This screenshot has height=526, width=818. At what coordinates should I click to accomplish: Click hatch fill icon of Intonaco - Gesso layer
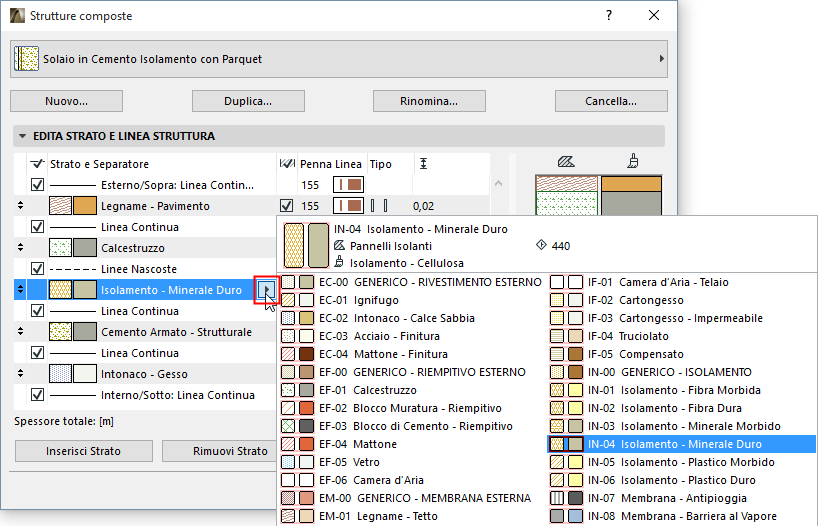(61, 374)
